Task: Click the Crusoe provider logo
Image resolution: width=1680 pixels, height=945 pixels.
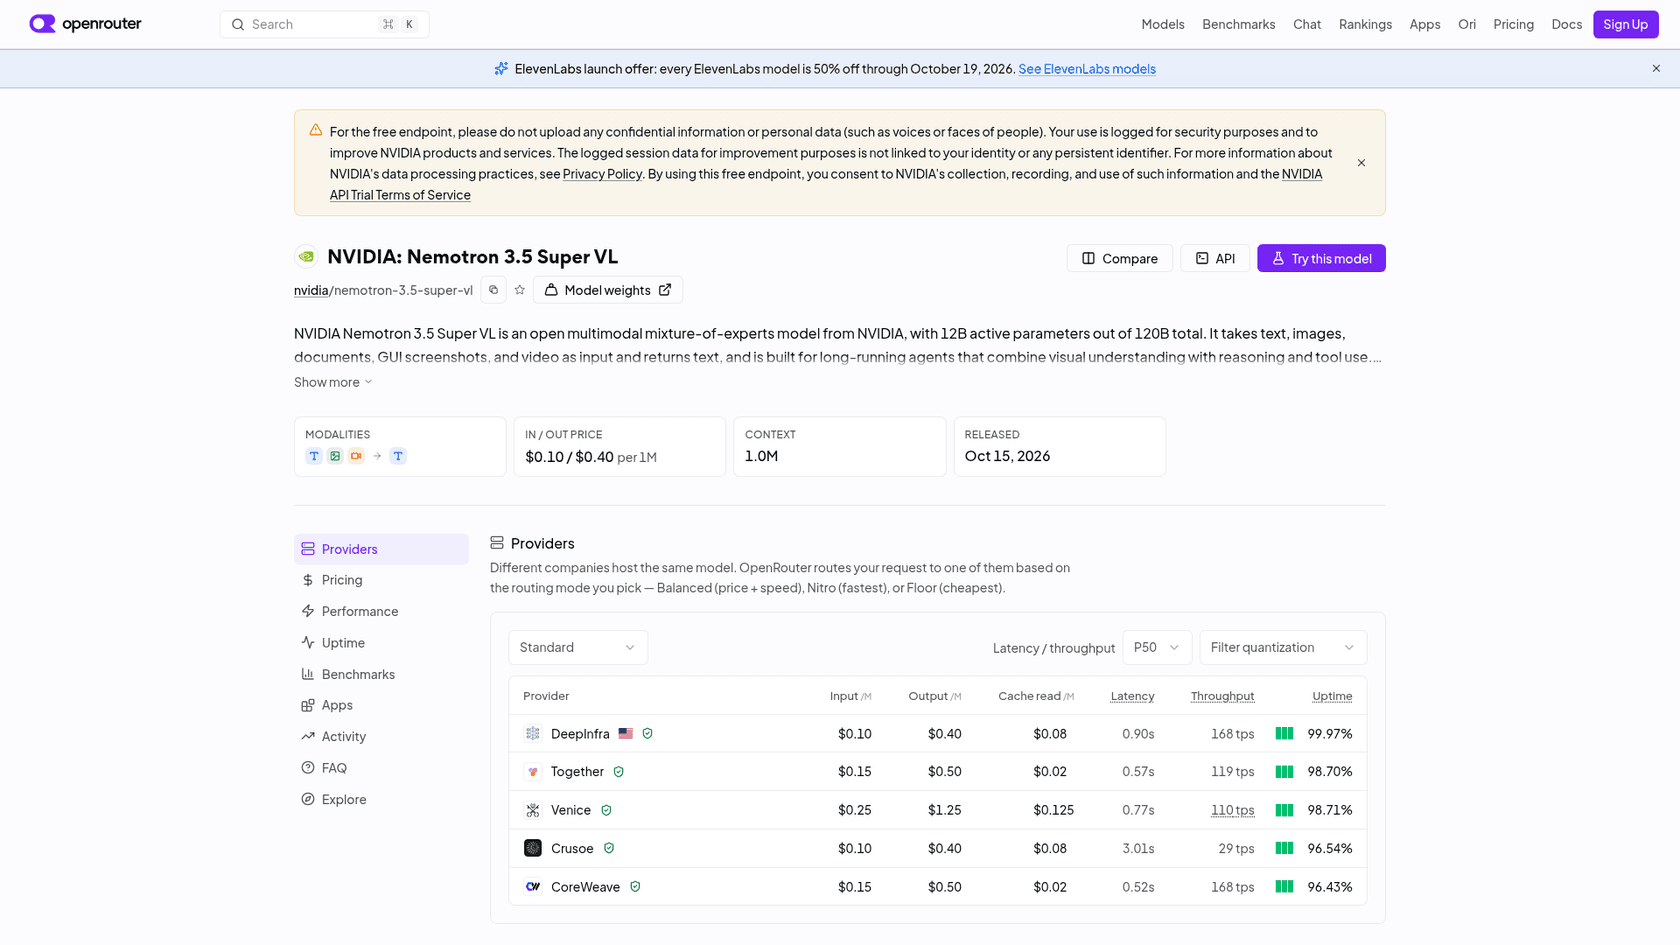Action: click(533, 848)
